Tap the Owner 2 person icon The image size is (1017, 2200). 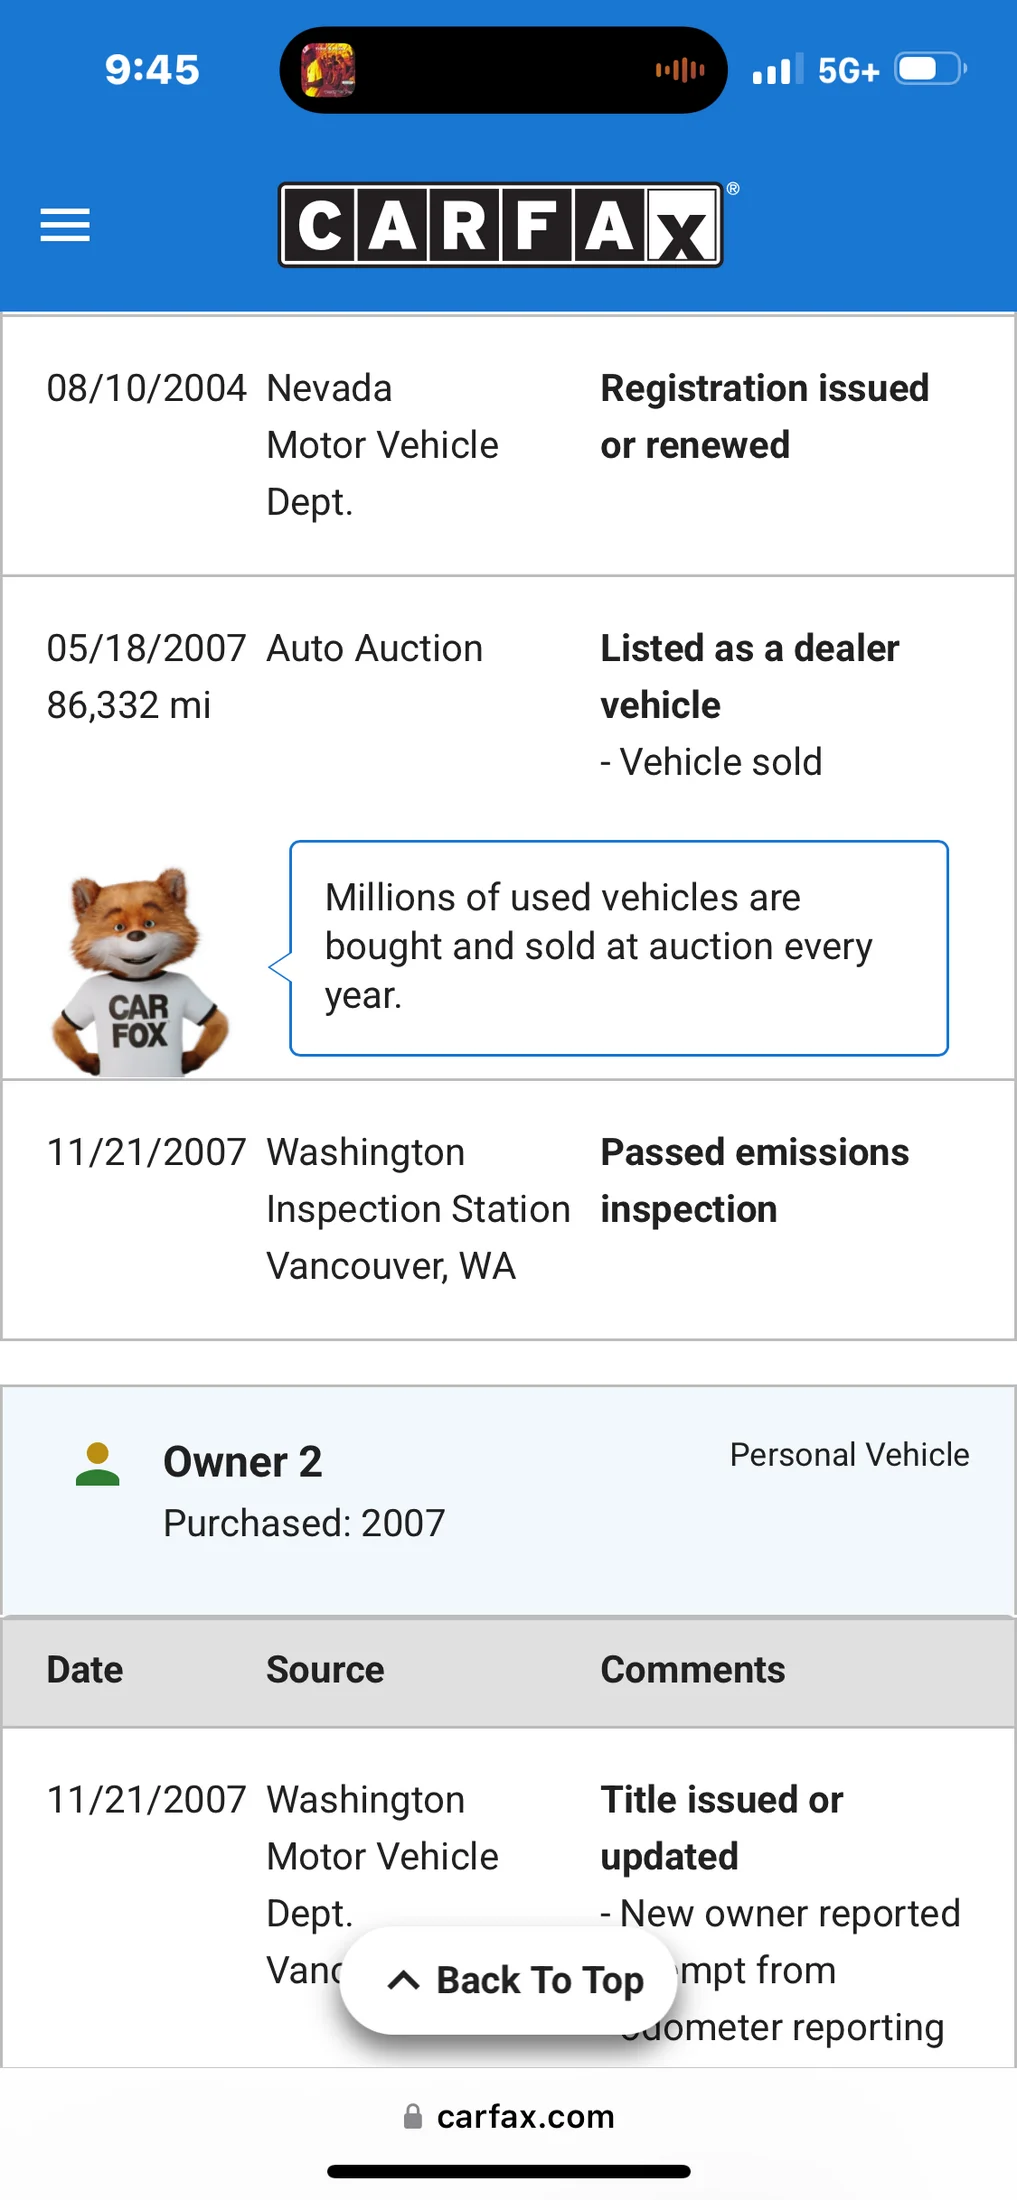[98, 1464]
